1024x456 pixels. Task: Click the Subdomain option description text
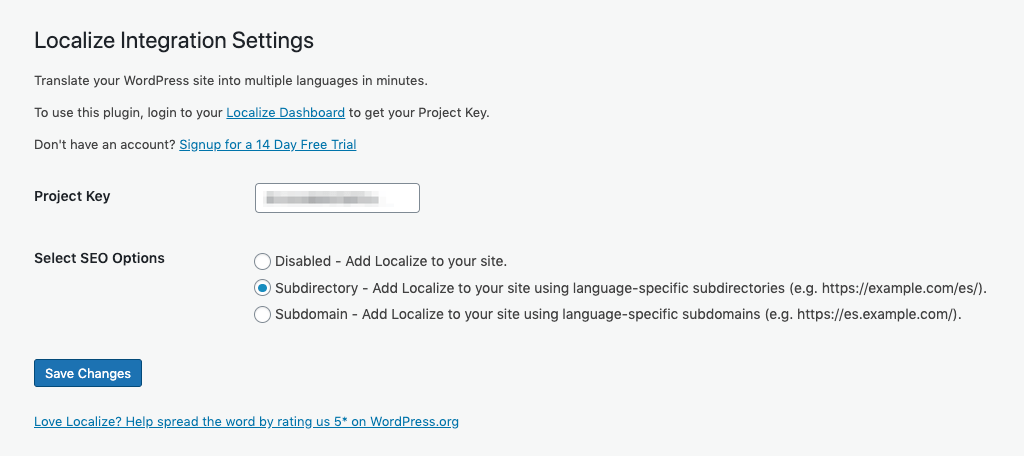520,315
